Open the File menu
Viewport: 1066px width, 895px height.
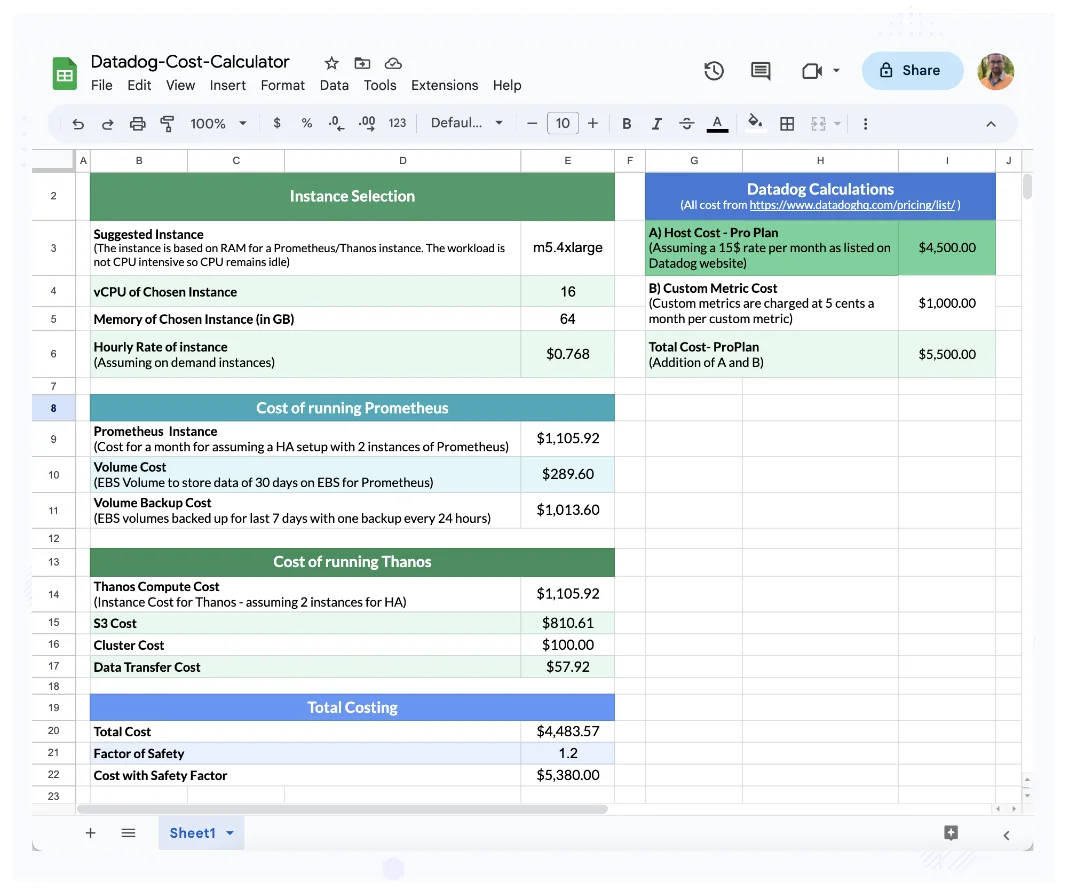pyautogui.click(x=101, y=85)
